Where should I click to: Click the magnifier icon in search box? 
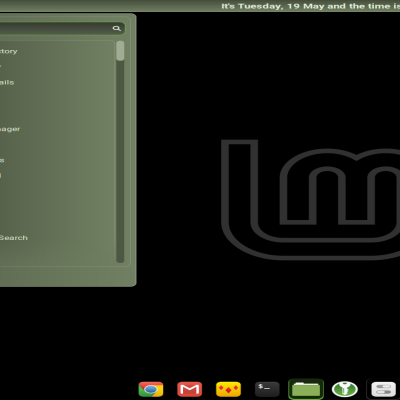click(116, 28)
